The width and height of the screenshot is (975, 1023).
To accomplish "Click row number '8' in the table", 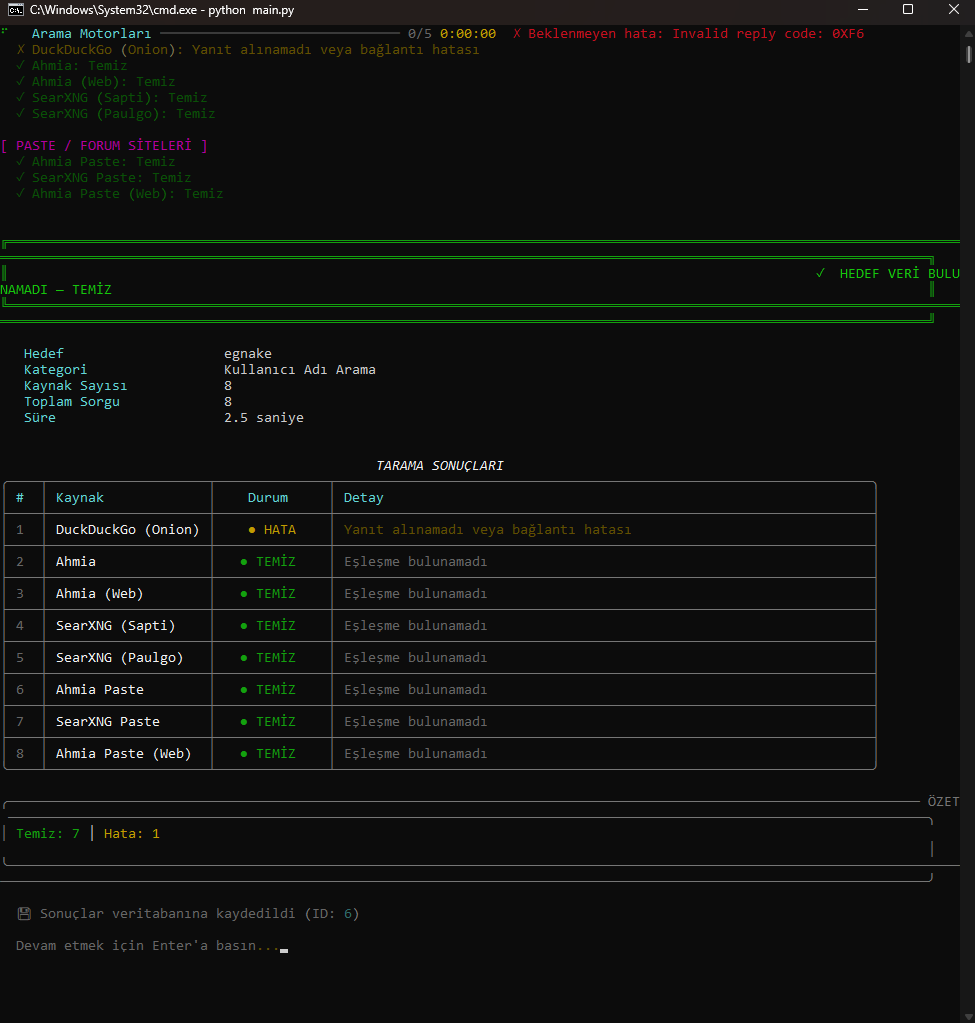I will pyautogui.click(x=20, y=753).
